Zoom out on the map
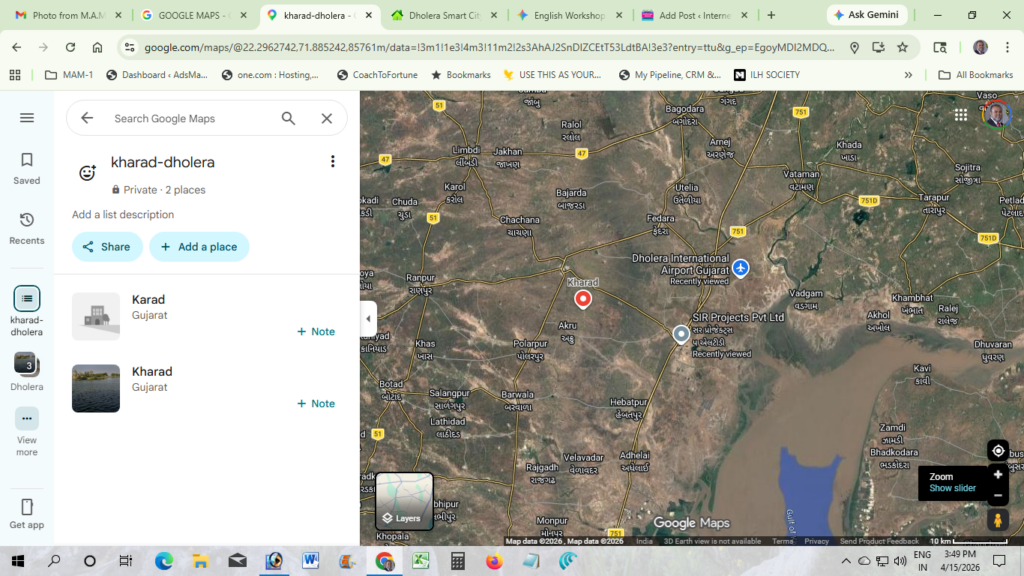This screenshot has width=1024, height=576. tap(998, 496)
